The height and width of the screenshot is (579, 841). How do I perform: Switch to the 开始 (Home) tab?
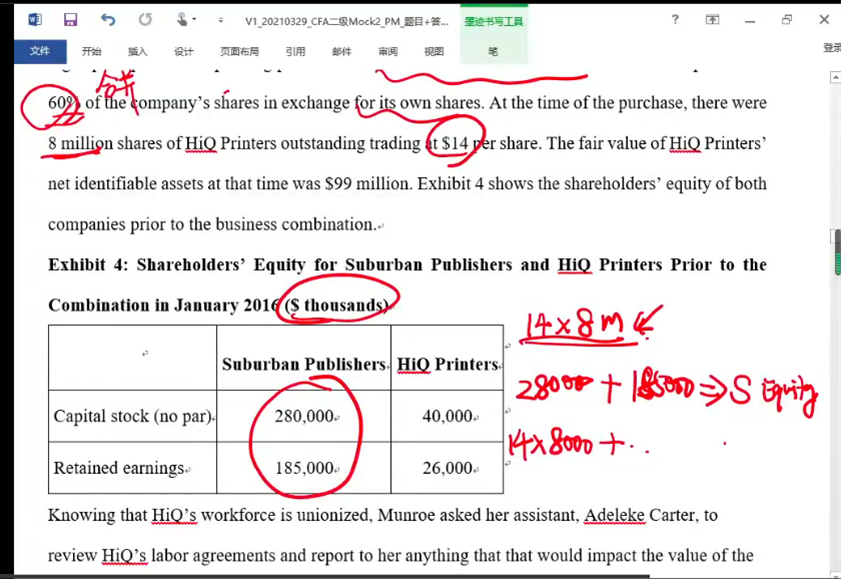pyautogui.click(x=92, y=51)
